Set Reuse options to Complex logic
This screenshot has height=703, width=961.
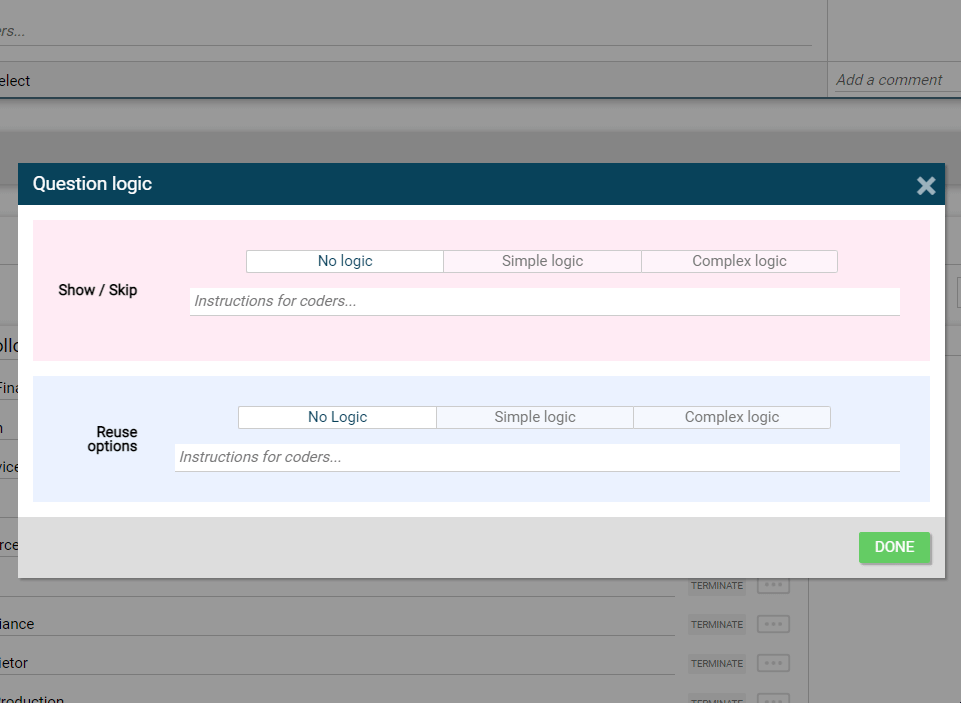[x=731, y=417]
